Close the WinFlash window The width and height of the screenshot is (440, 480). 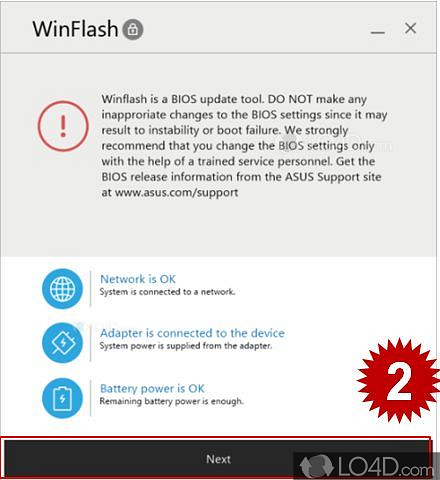tap(410, 28)
